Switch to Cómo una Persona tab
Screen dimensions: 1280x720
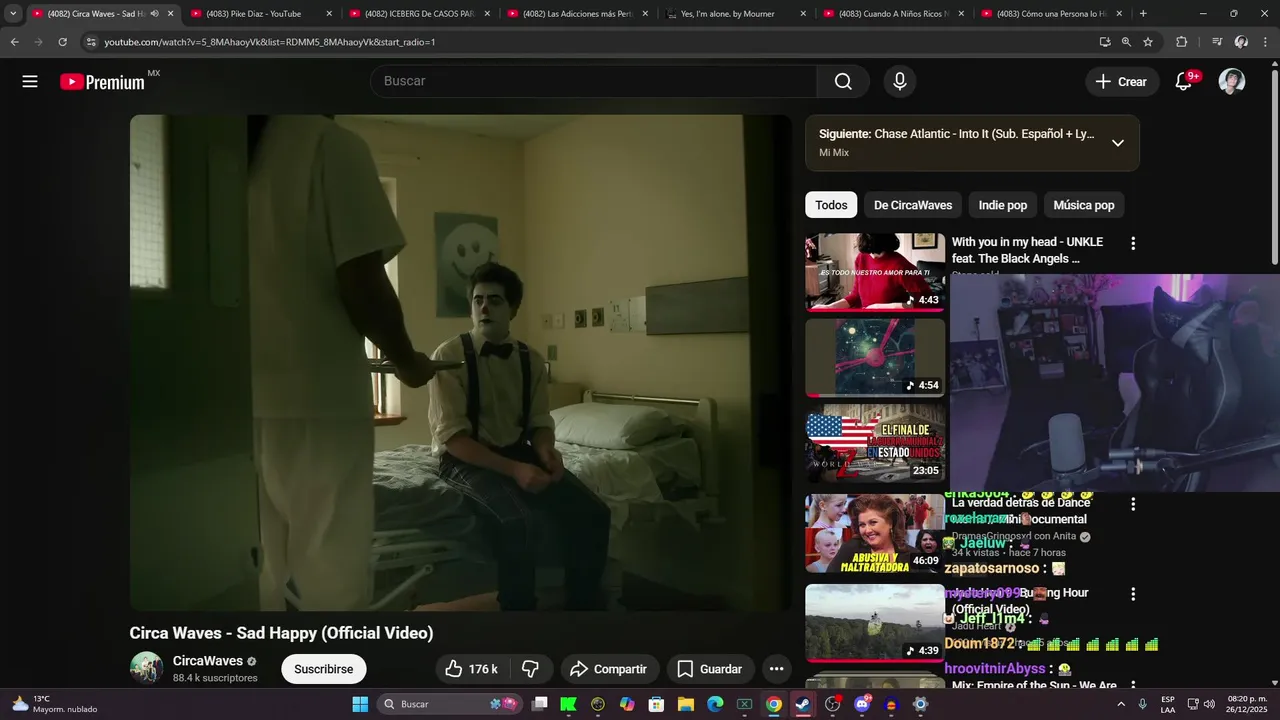coord(1051,14)
